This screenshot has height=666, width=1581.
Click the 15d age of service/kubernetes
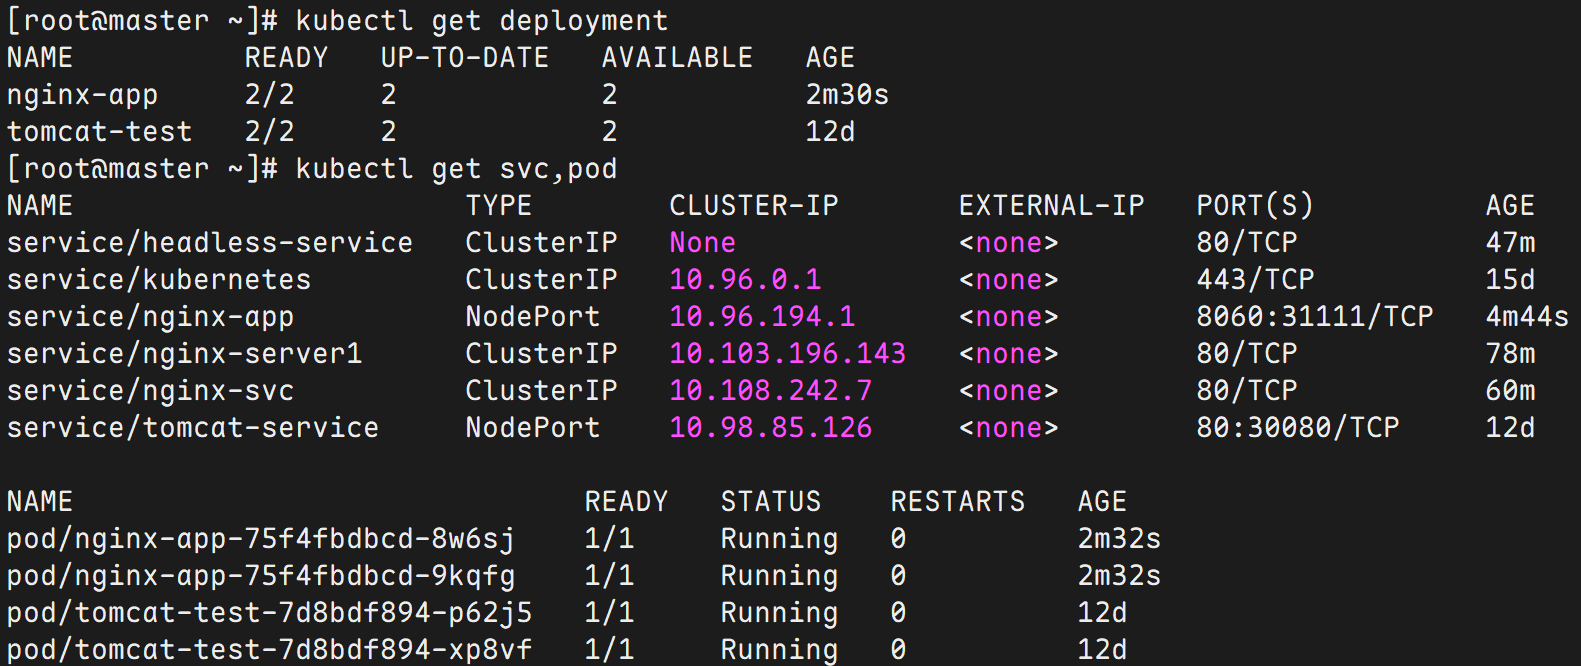(1511, 280)
